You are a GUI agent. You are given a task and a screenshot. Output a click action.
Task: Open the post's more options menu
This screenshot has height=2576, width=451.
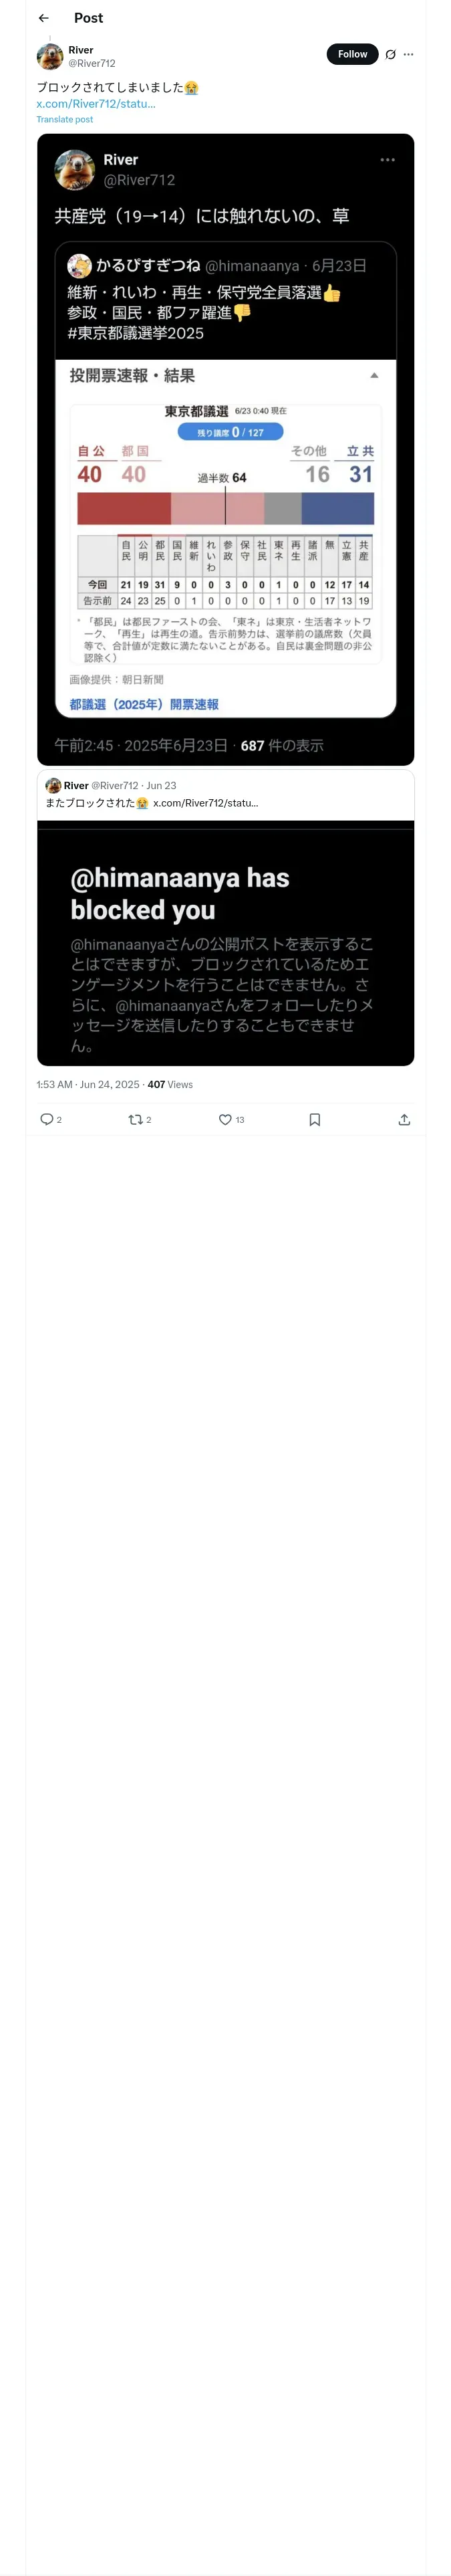click(x=408, y=54)
